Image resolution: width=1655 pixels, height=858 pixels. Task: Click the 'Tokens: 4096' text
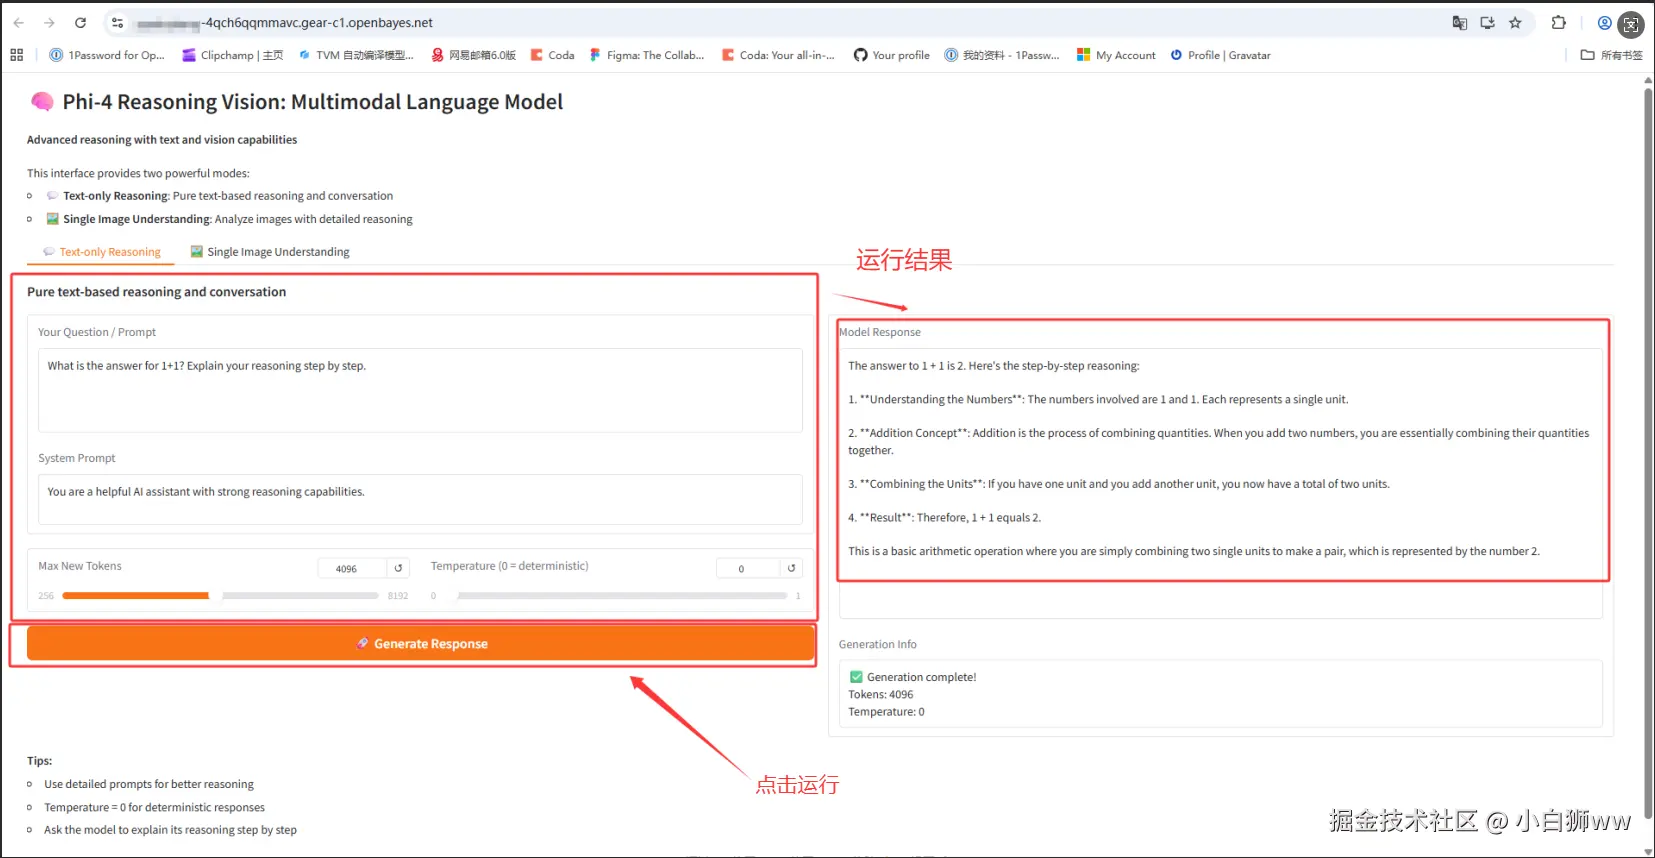pyautogui.click(x=881, y=694)
